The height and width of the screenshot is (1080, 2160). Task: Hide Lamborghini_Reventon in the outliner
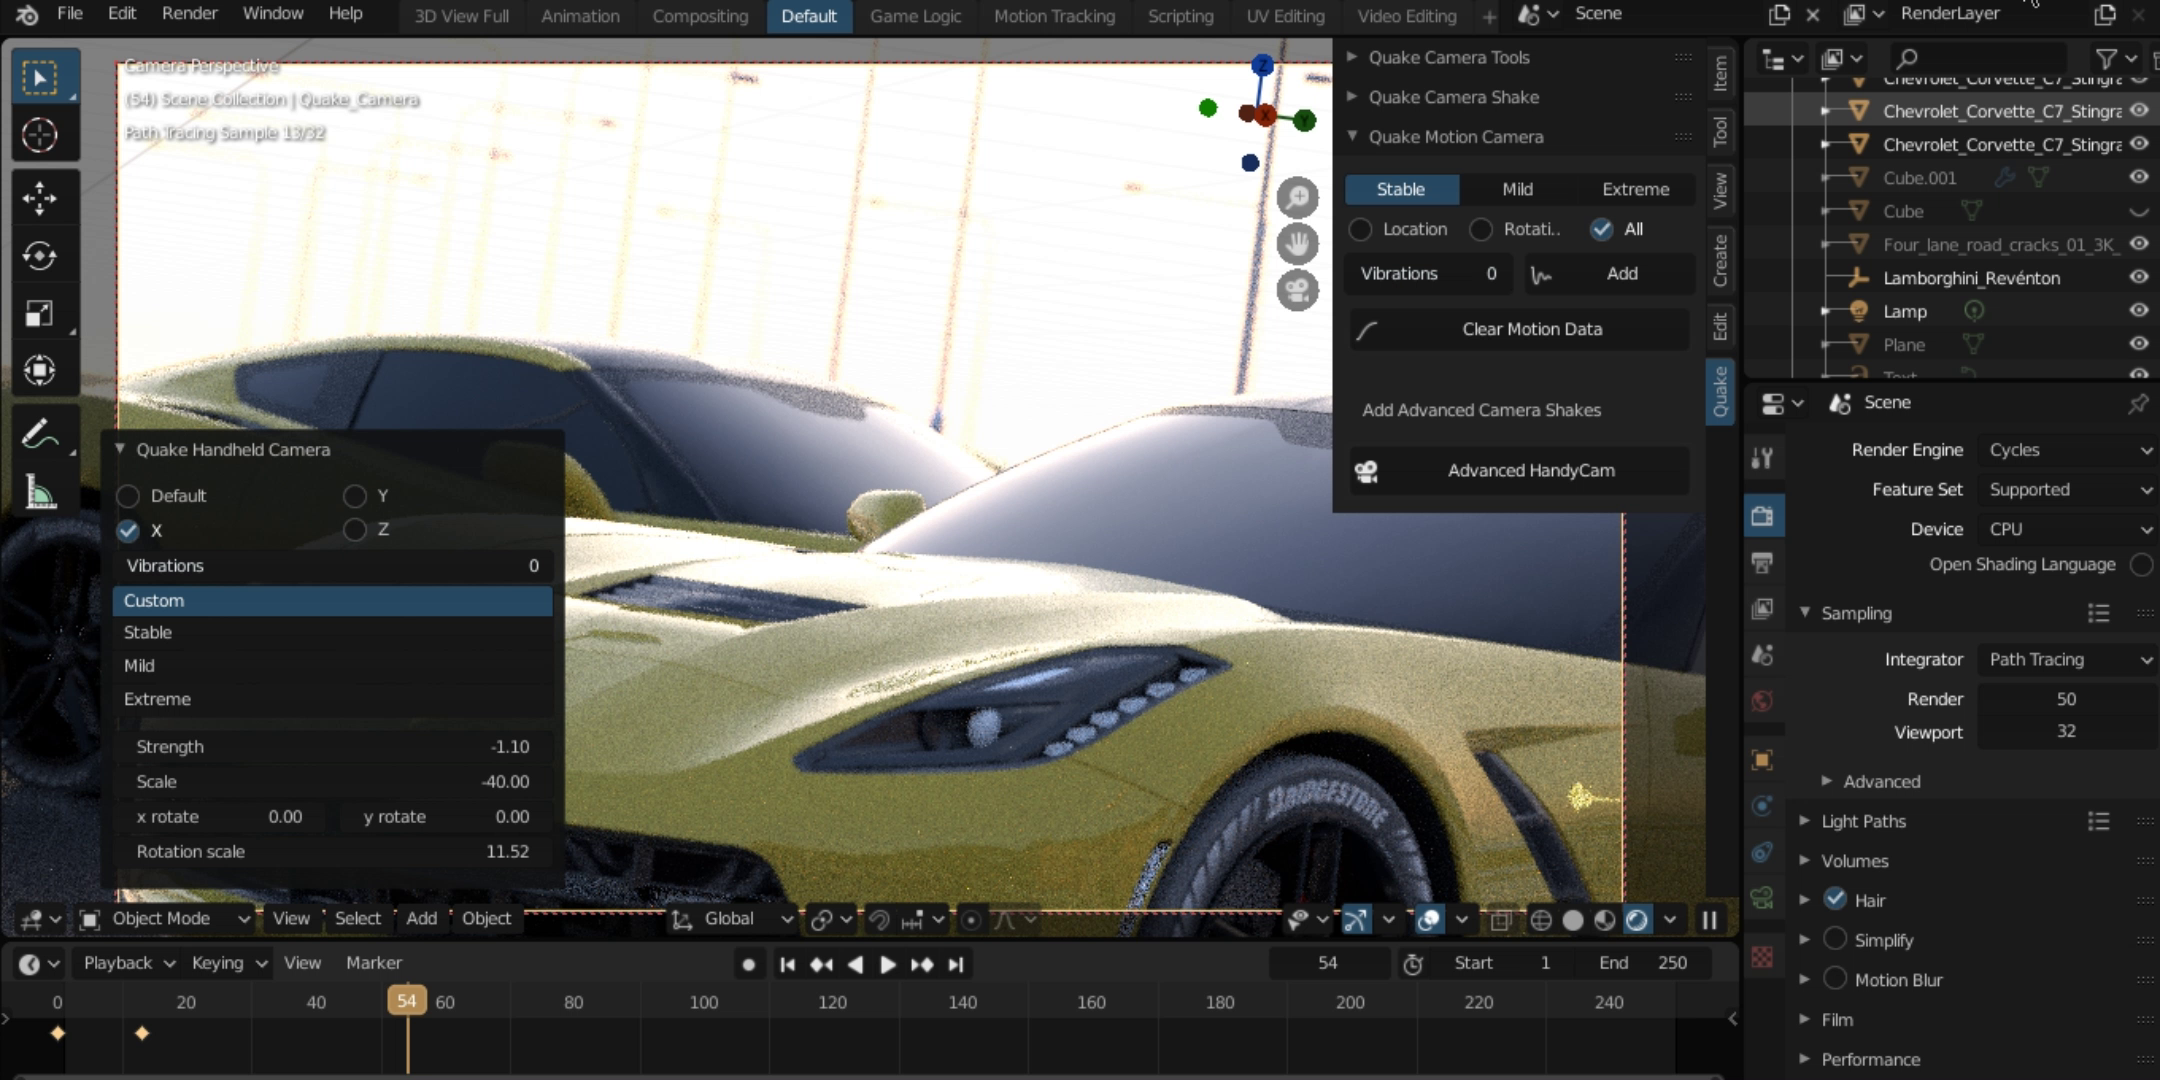click(x=2138, y=277)
